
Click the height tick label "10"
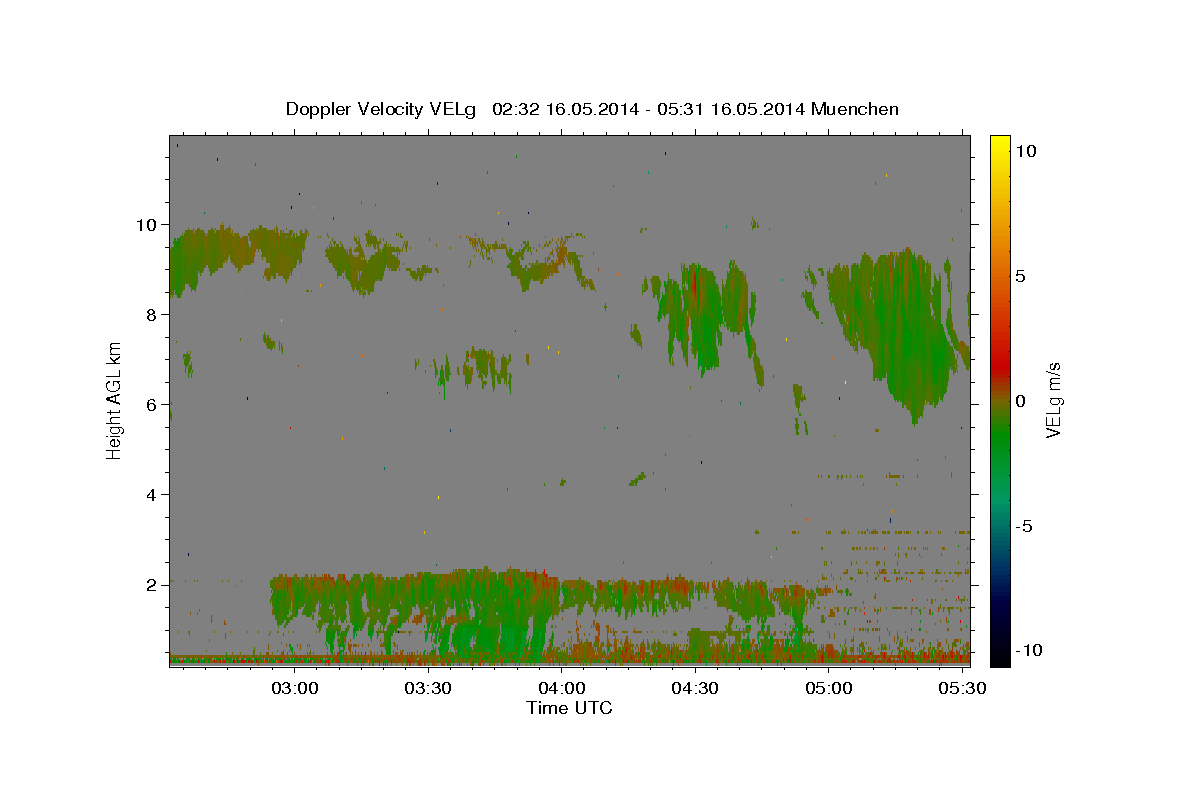[x=148, y=225]
